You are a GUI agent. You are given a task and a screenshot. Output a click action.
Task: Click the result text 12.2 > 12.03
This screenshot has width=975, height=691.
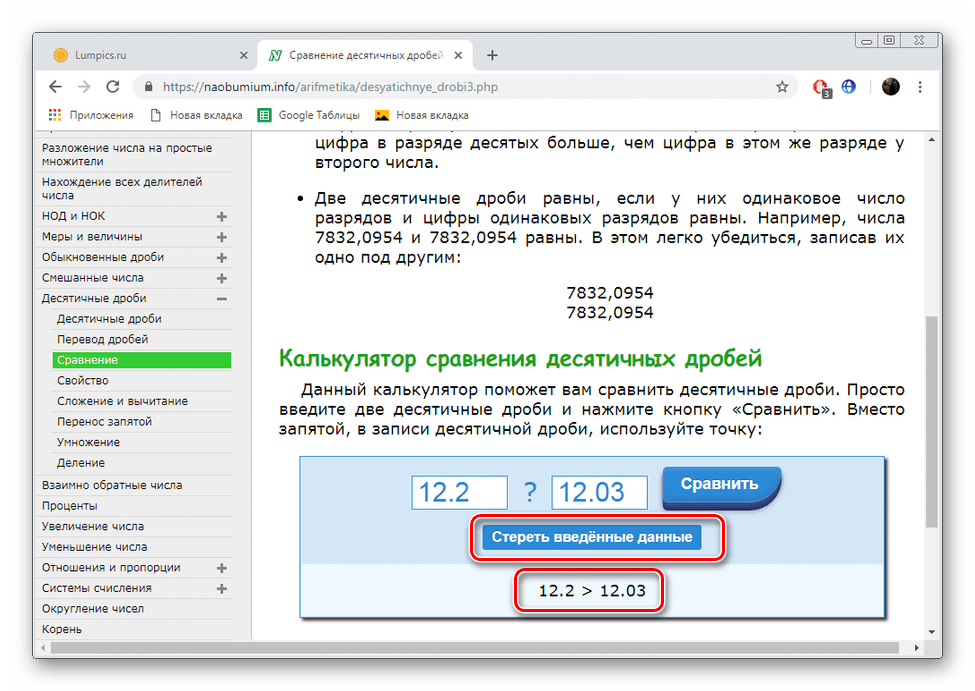tap(591, 591)
